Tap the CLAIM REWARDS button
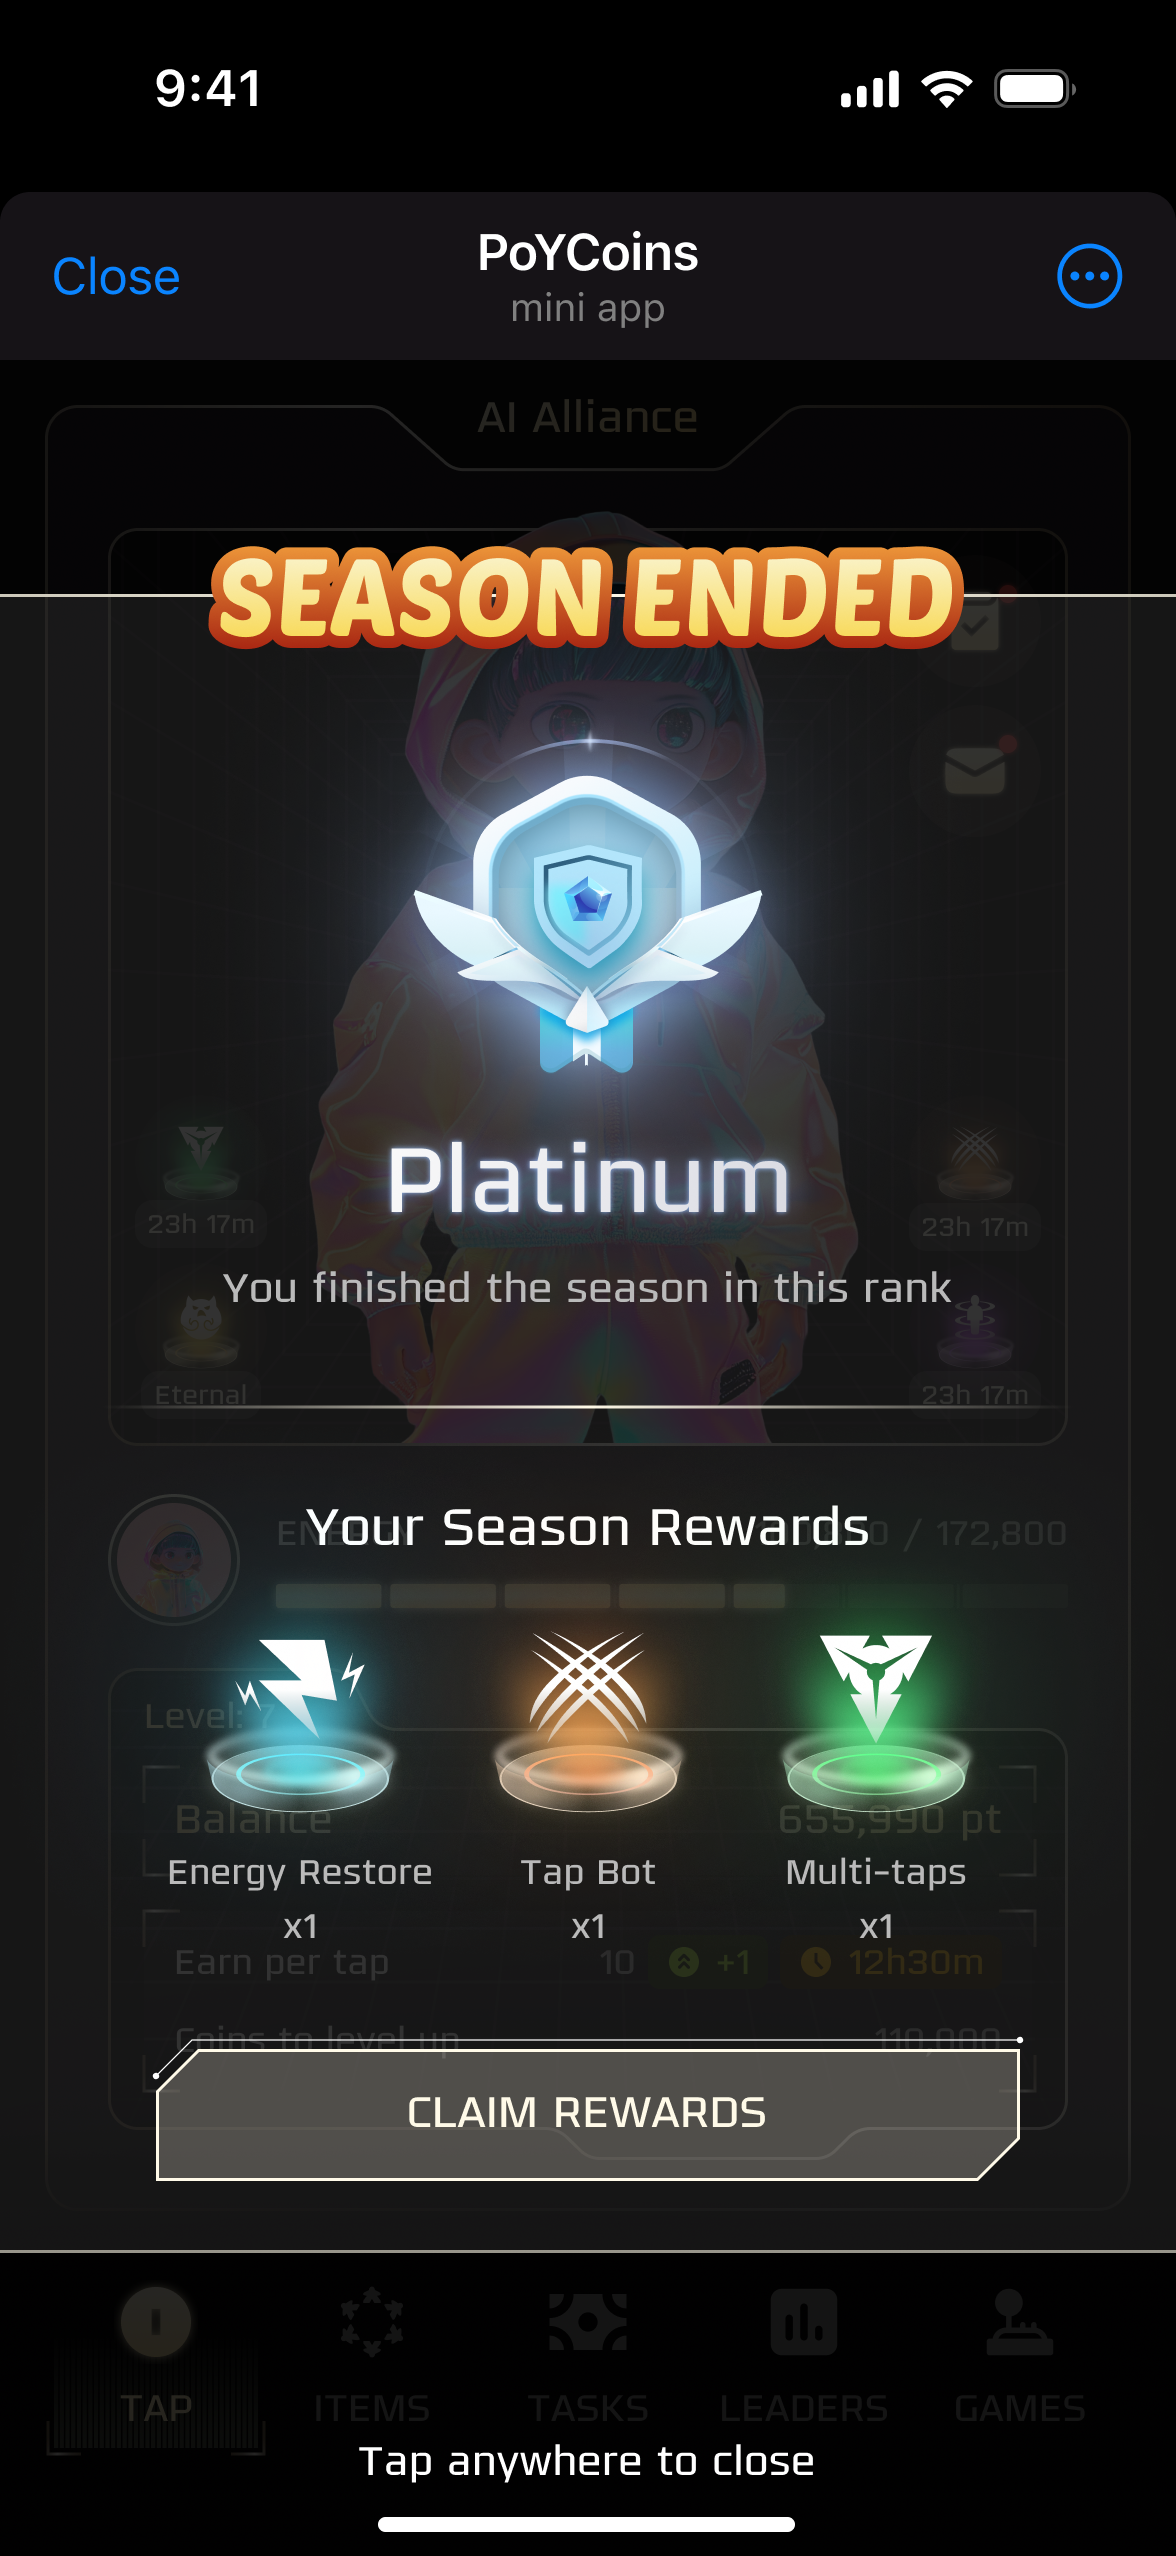The height and width of the screenshot is (2556, 1176). pos(588,2112)
